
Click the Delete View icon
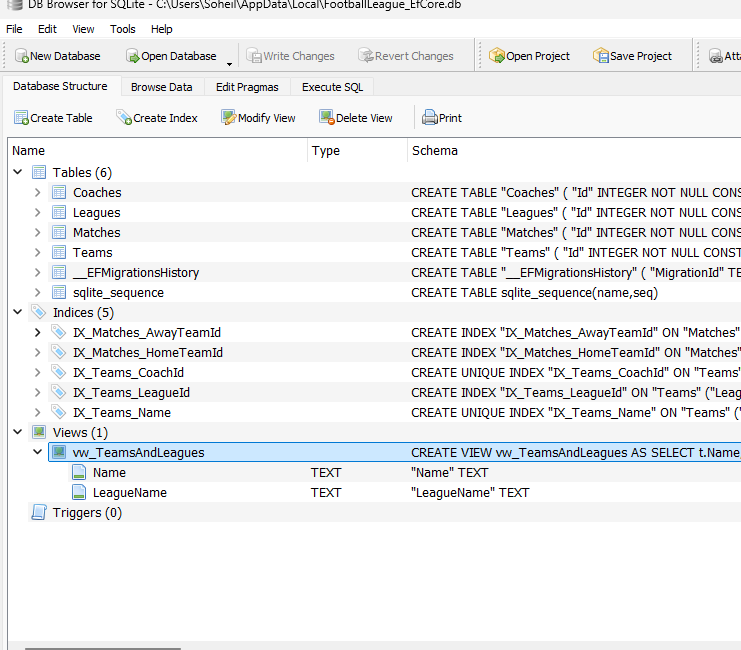(x=327, y=118)
